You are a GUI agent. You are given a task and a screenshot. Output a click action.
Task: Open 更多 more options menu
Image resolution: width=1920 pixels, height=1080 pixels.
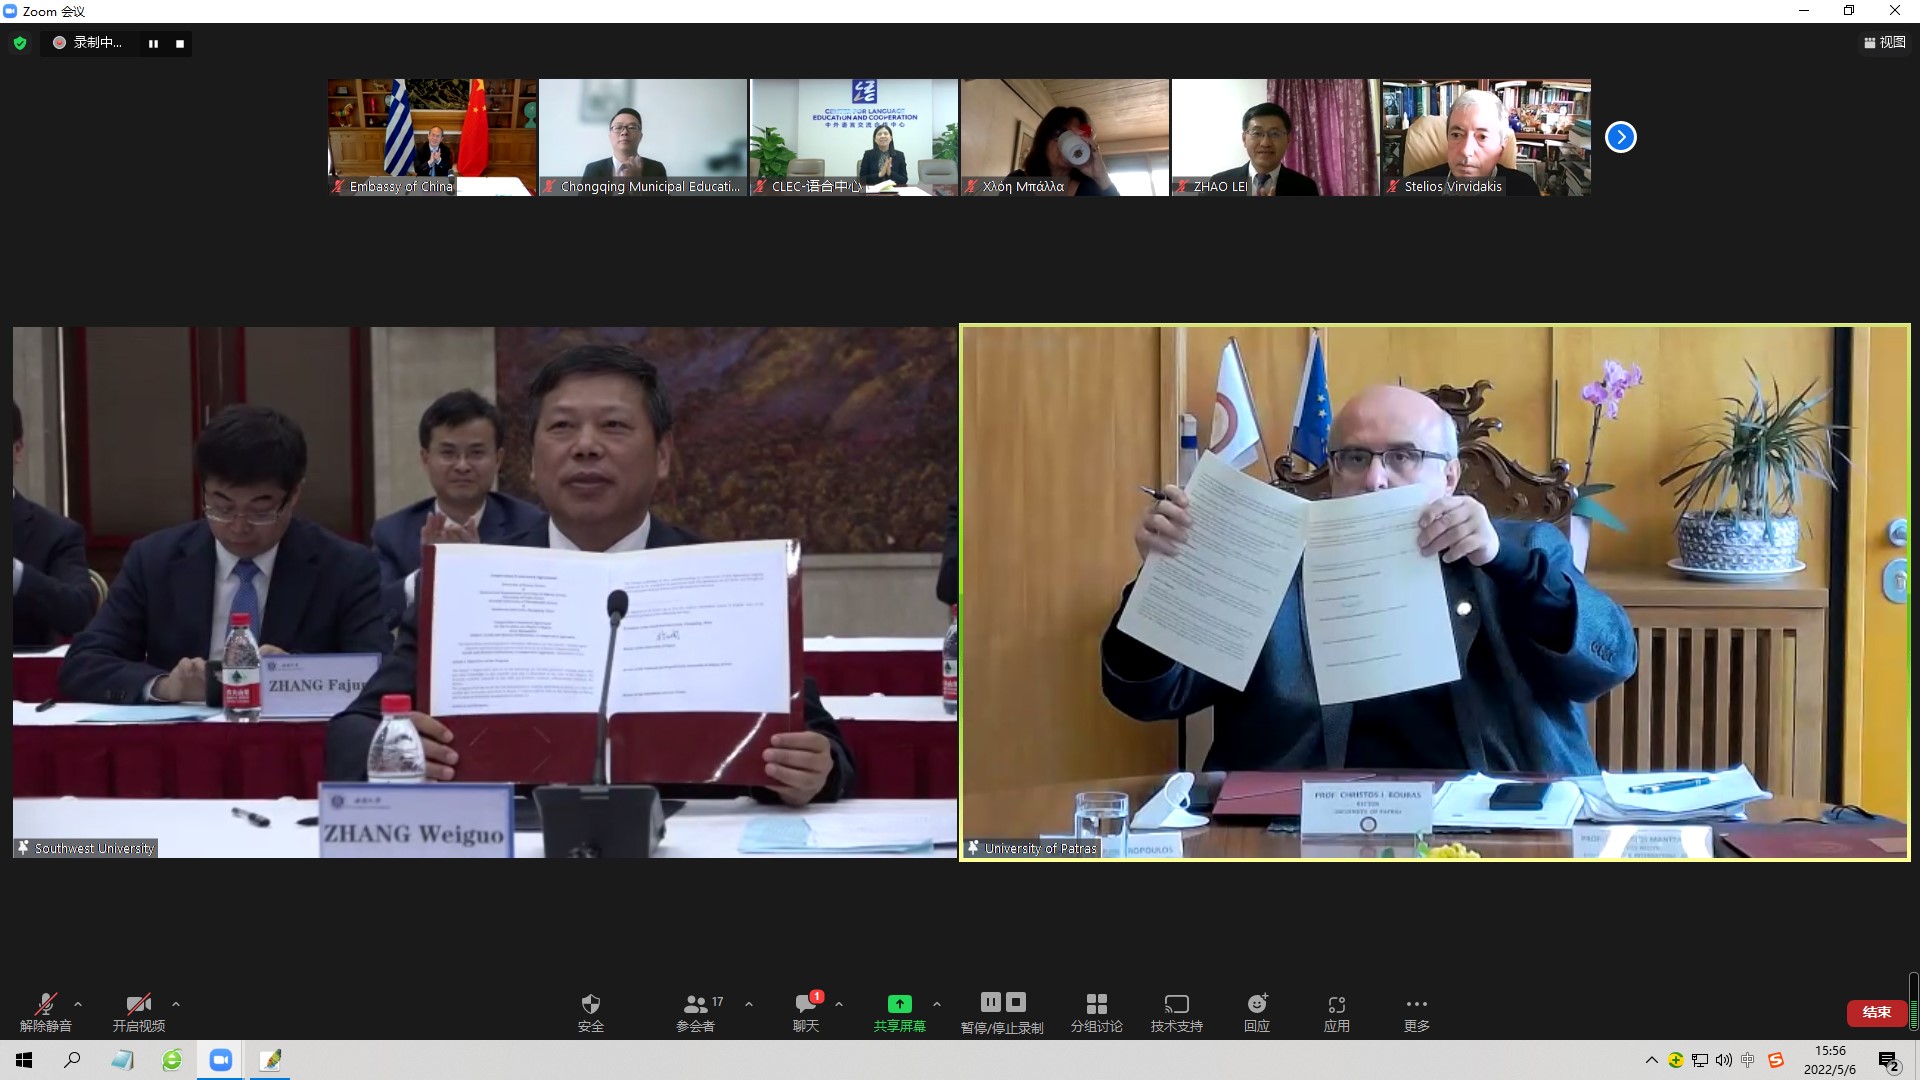(1417, 1012)
